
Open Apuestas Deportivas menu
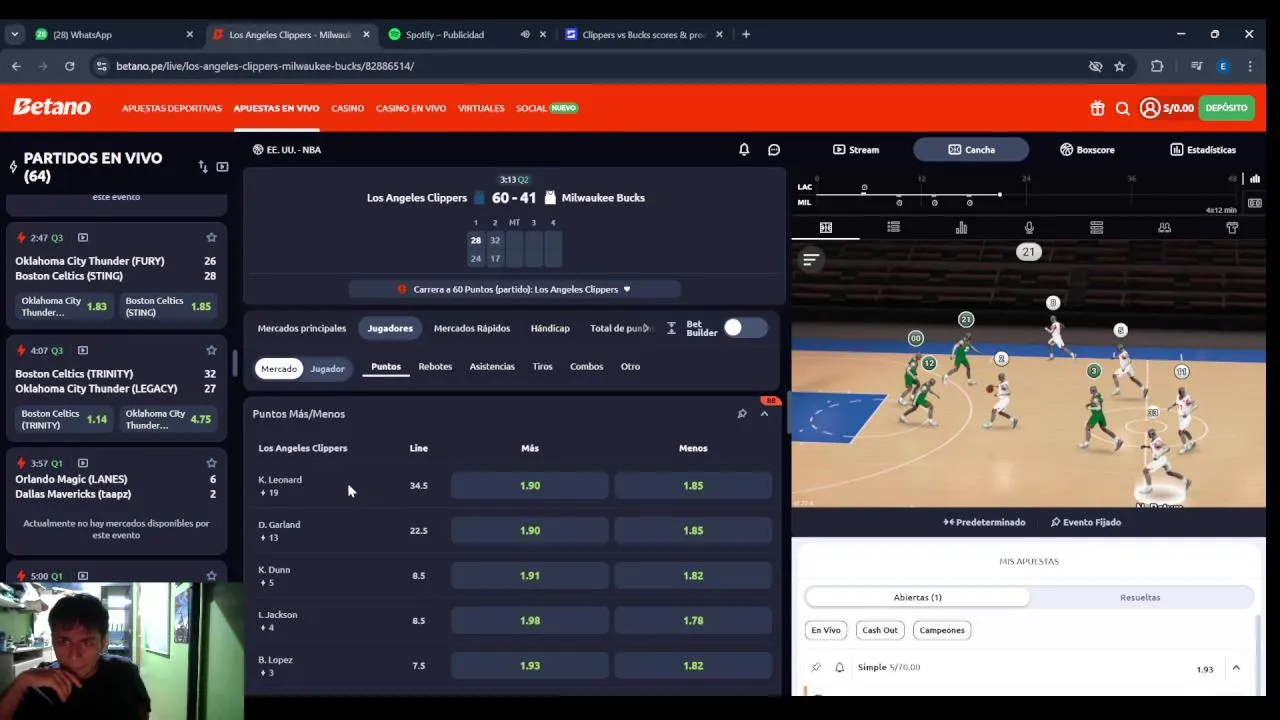(x=172, y=108)
